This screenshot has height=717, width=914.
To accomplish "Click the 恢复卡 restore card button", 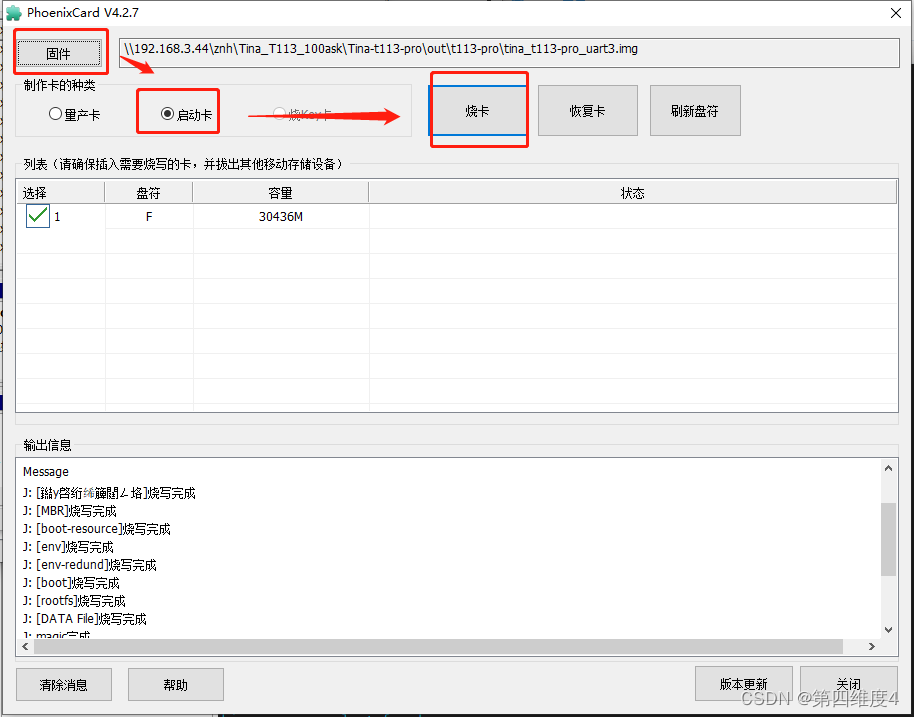I will 588,110.
